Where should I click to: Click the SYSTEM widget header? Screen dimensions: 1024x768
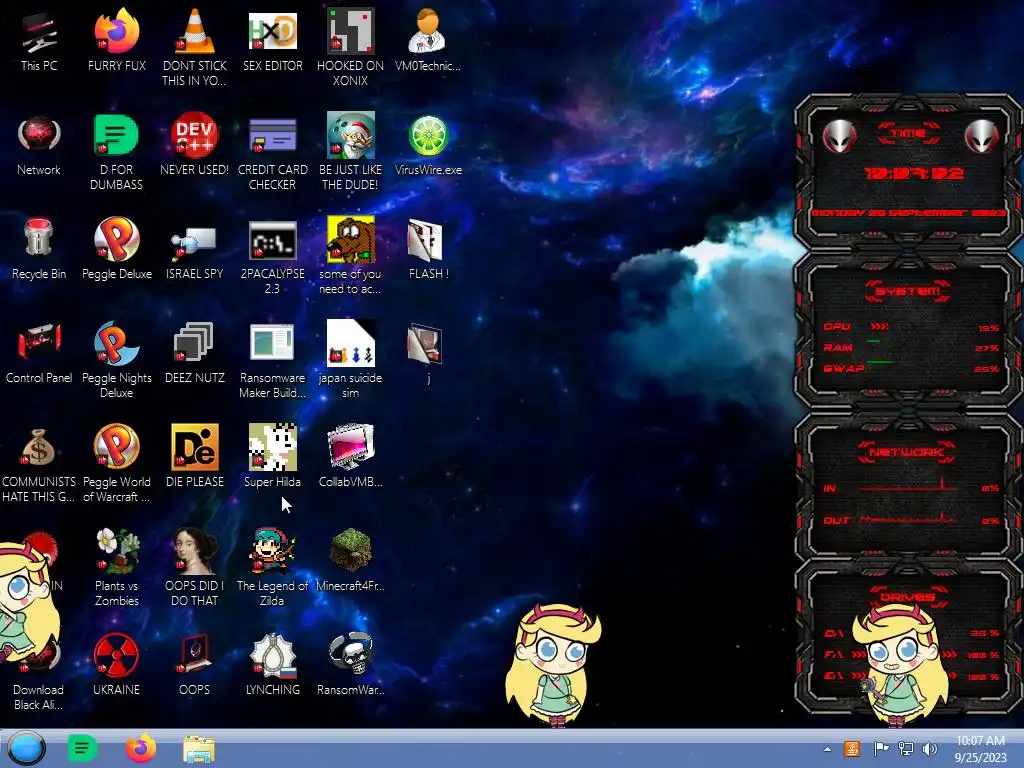point(908,291)
